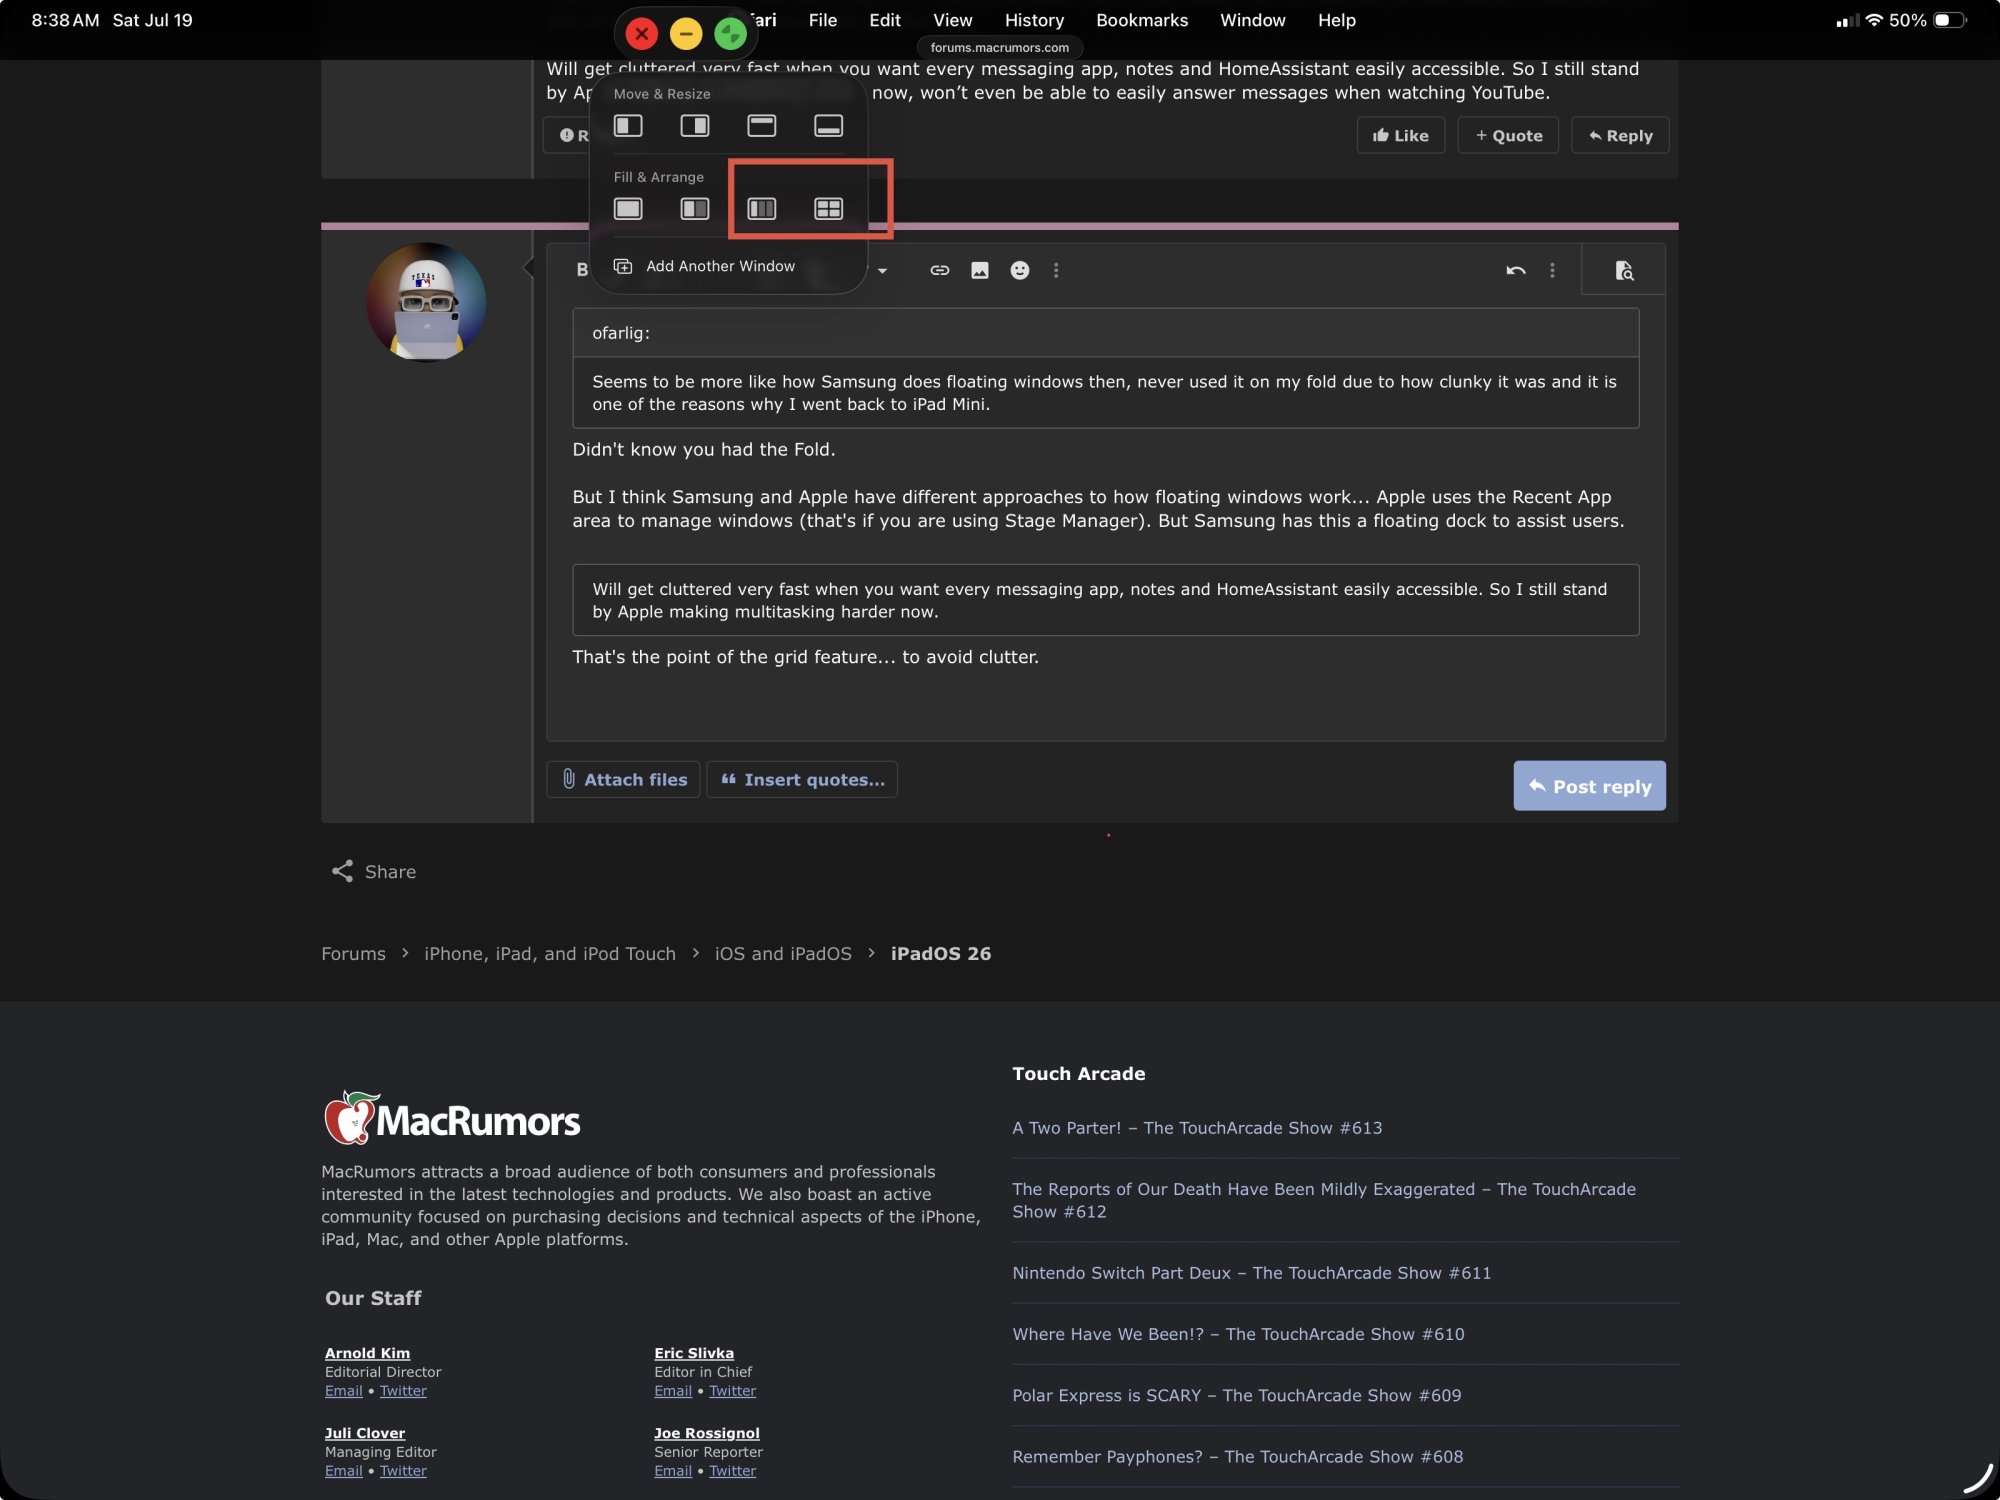Viewport: 2000px width, 1500px height.
Task: Open the smilies emoji picker
Action: tap(1020, 270)
